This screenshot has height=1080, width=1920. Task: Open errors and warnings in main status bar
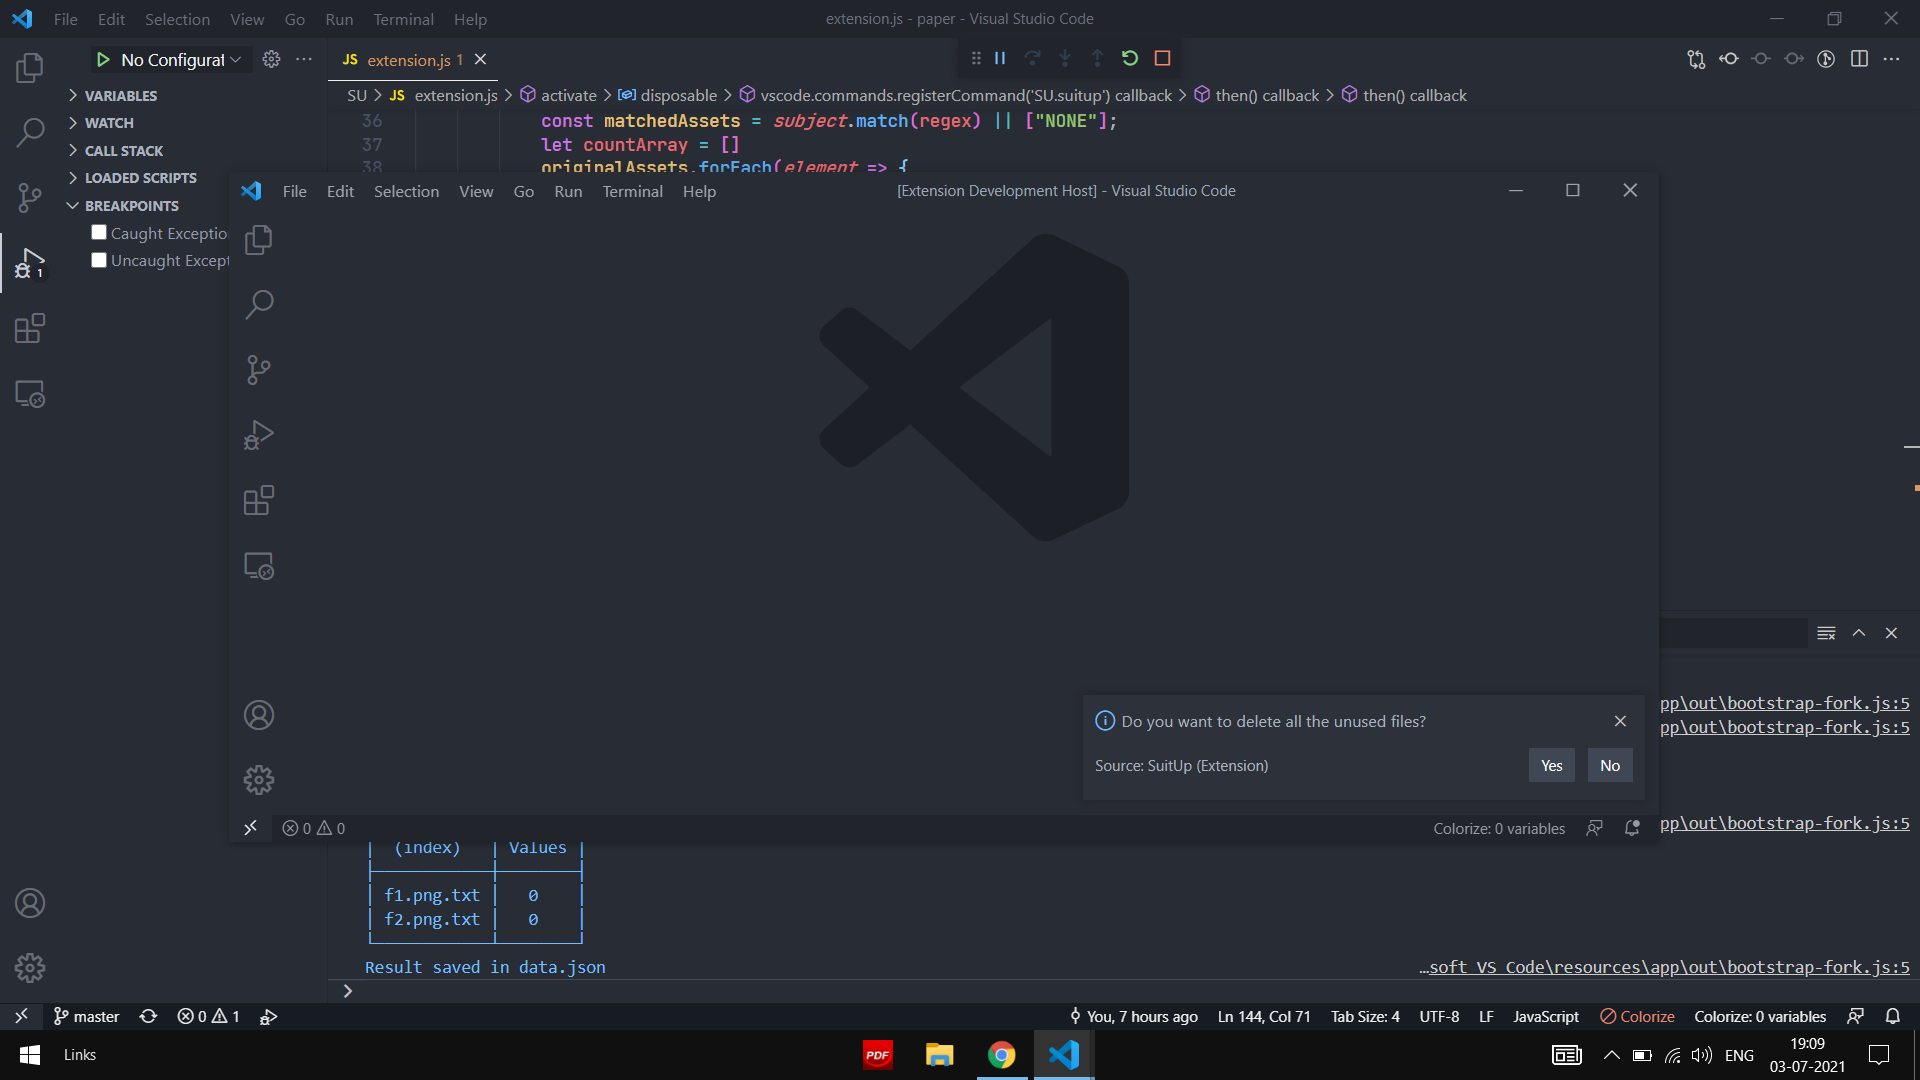(208, 1016)
